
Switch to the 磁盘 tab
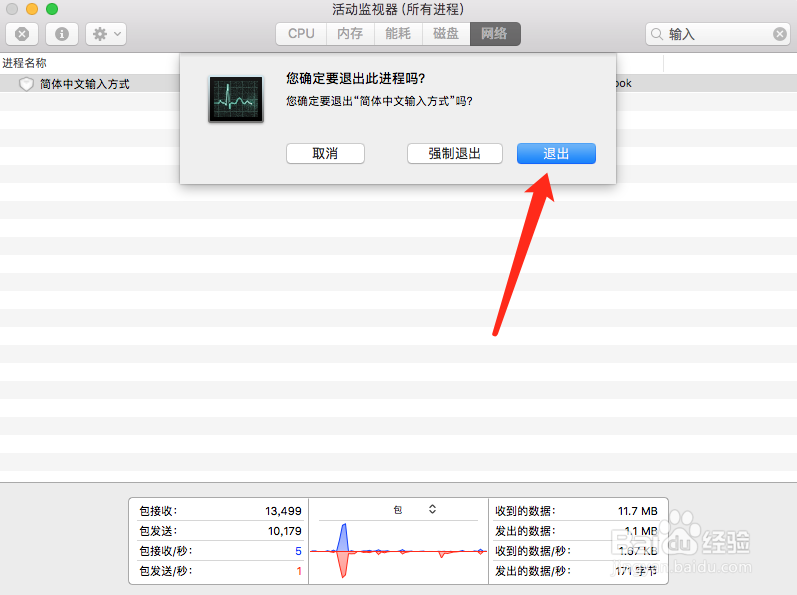pos(446,34)
